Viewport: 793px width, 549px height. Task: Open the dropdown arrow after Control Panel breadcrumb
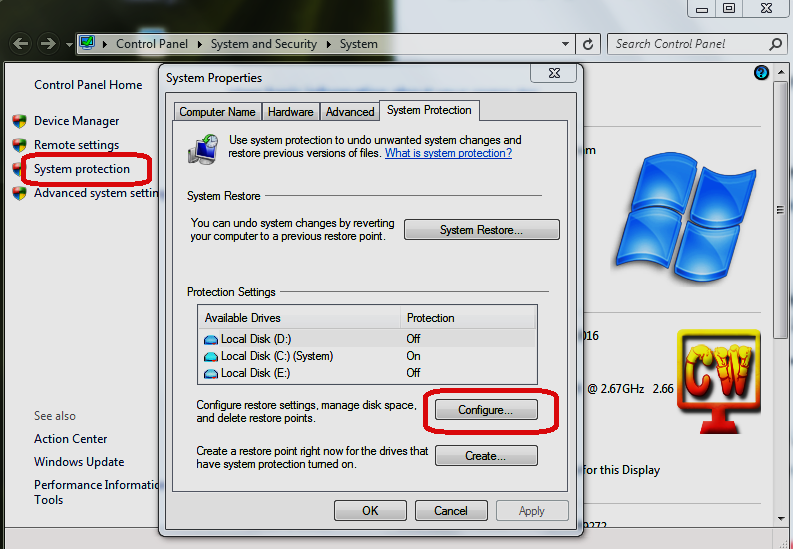pyautogui.click(x=200, y=44)
